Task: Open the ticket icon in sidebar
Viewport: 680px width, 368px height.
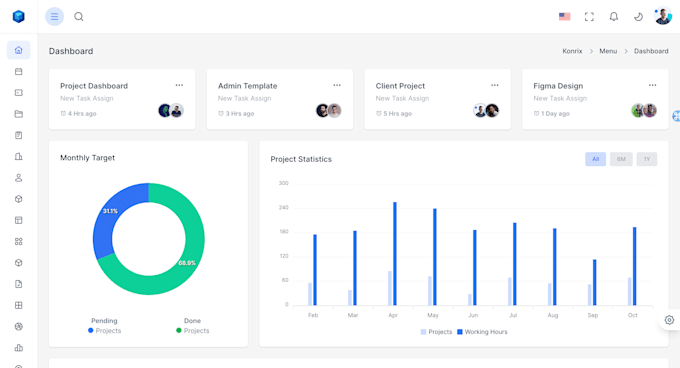Action: click(19, 92)
